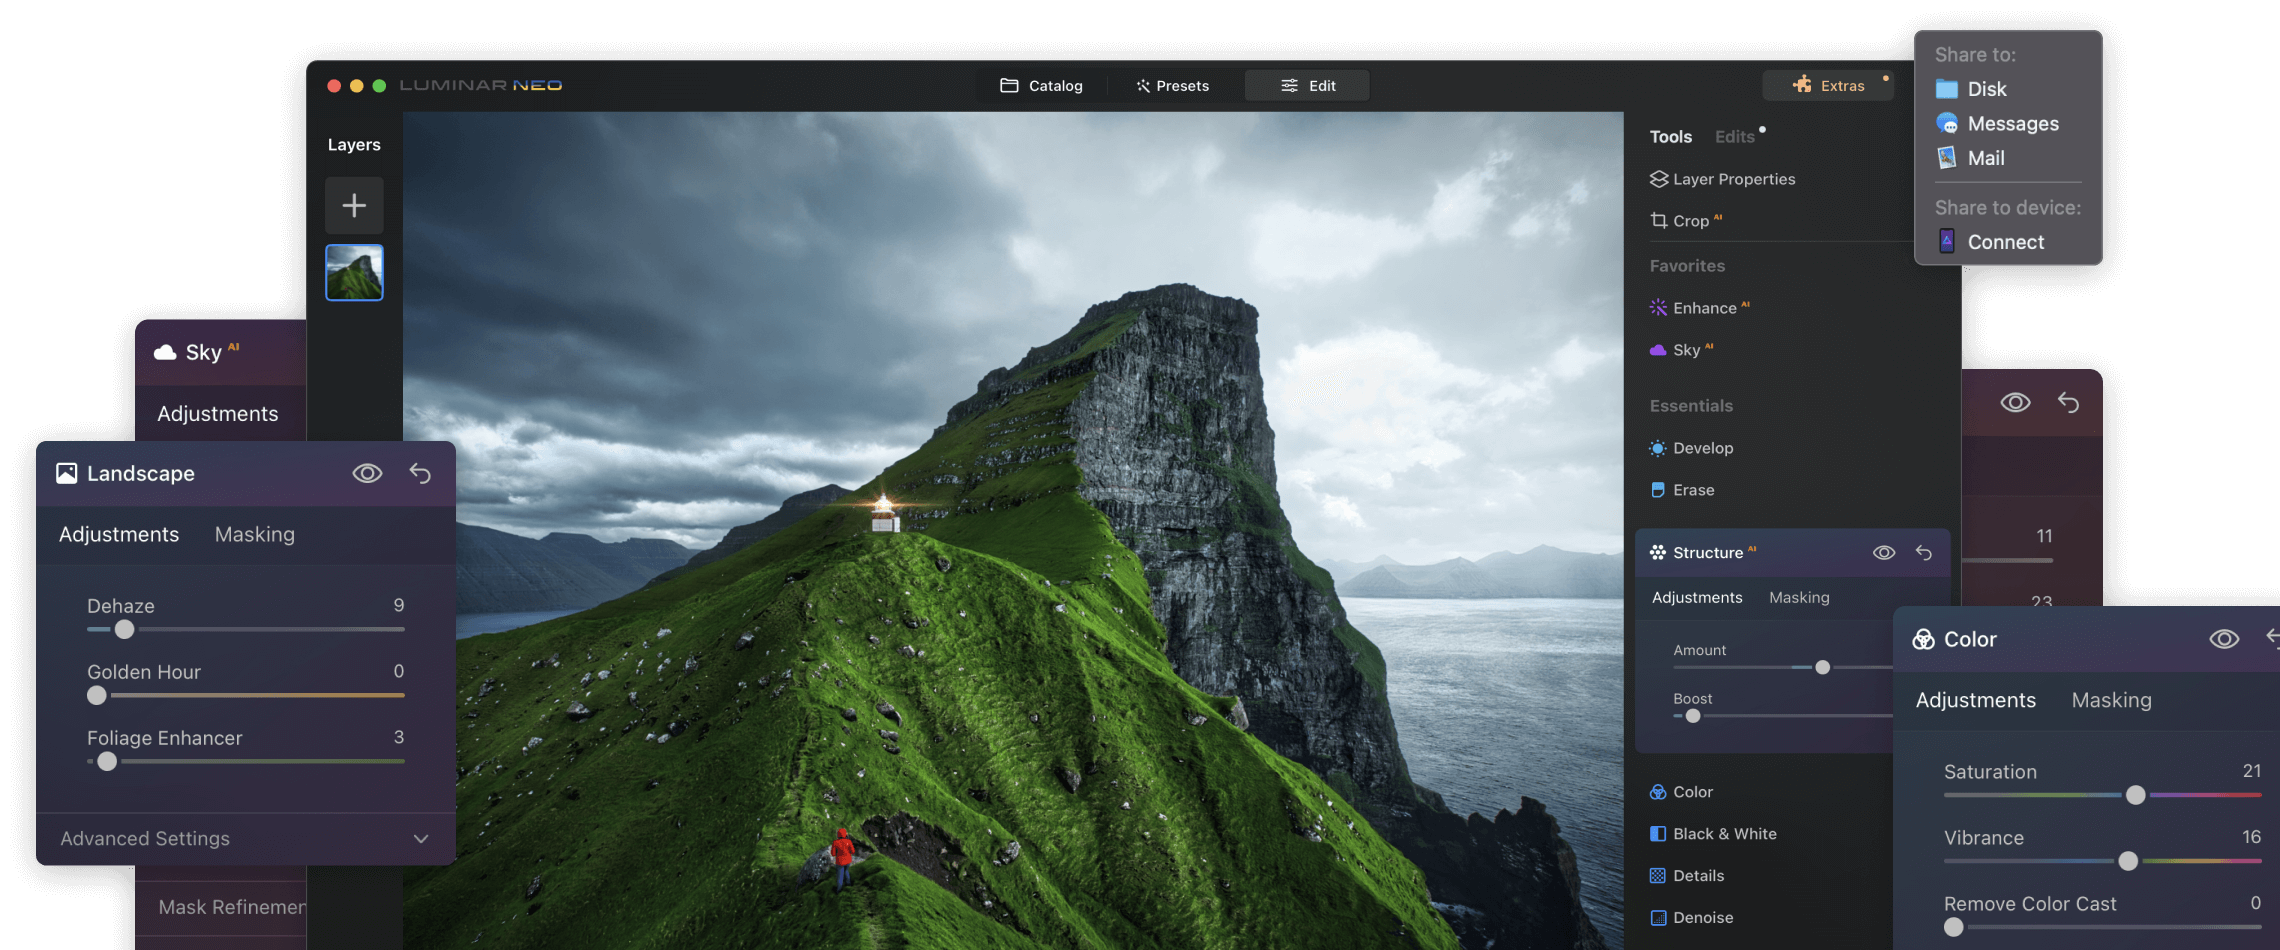The image size is (2280, 950).
Task: Select Adjustments tab in Landscape panel
Action: [119, 534]
